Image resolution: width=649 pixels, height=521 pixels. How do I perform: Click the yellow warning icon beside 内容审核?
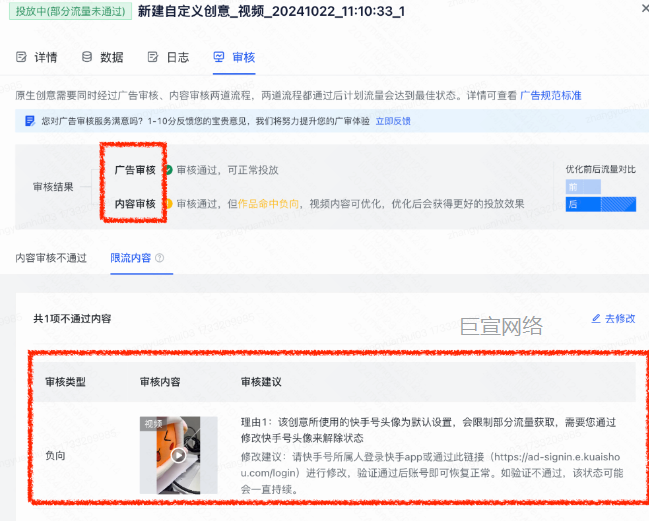(x=168, y=204)
